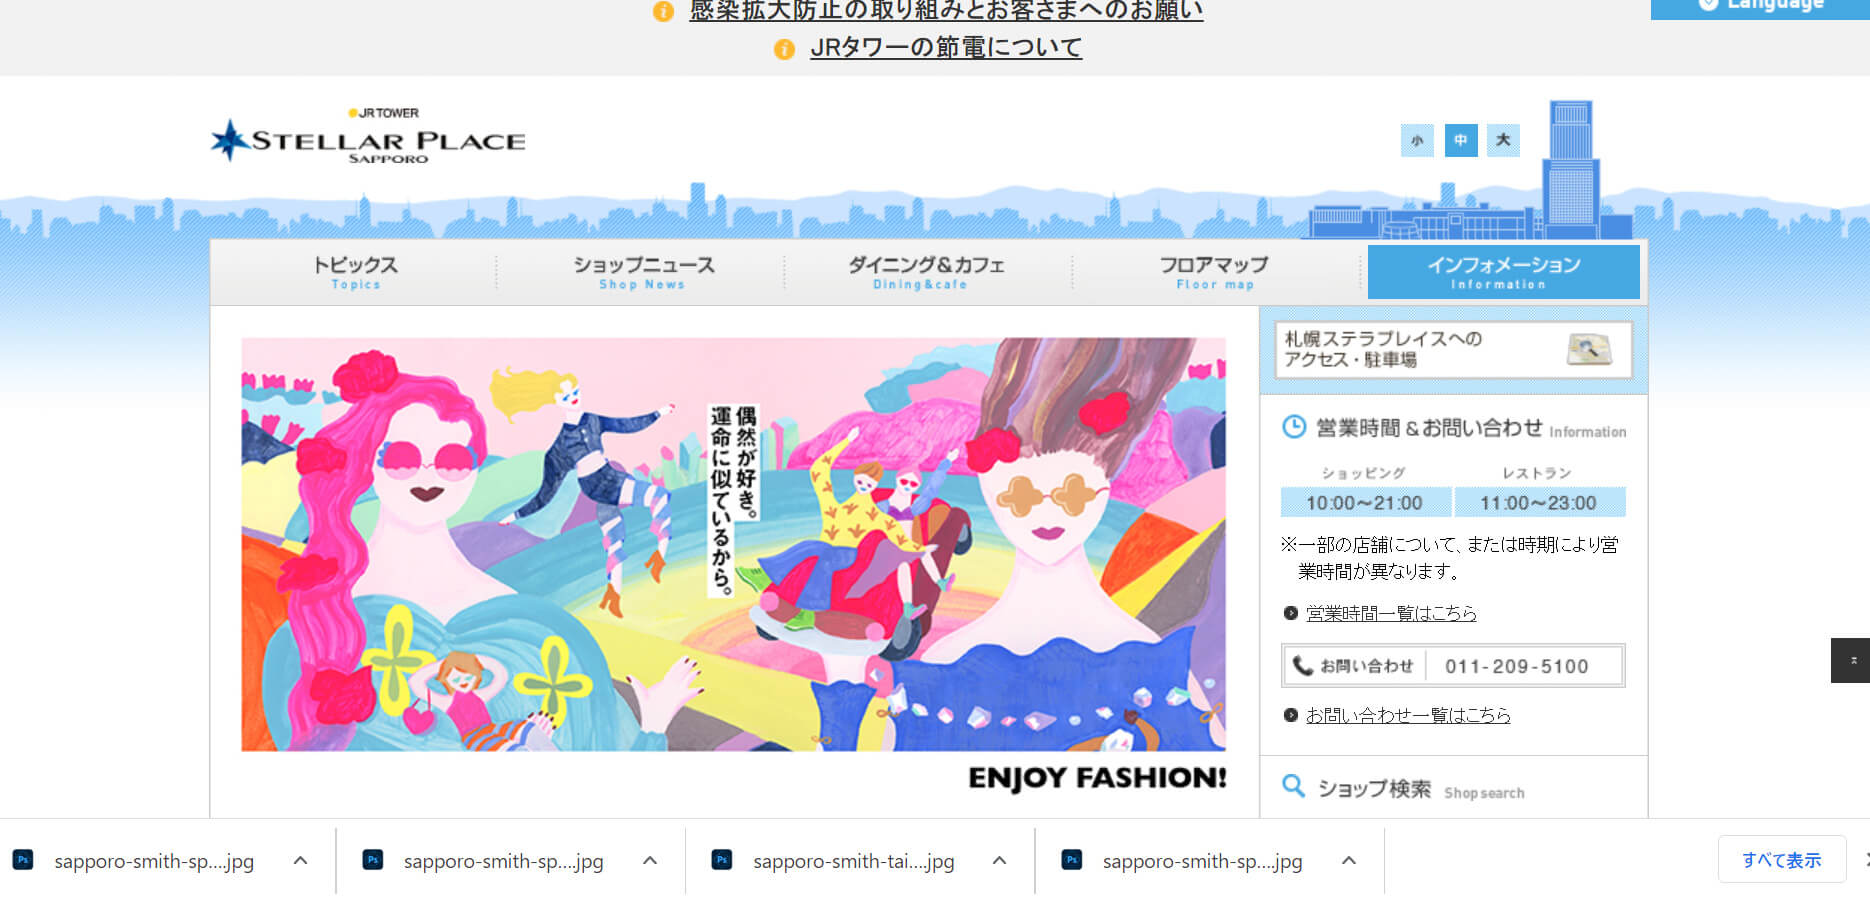Switch font size to 大
Image resolution: width=1870 pixels, height=902 pixels.
coord(1501,141)
